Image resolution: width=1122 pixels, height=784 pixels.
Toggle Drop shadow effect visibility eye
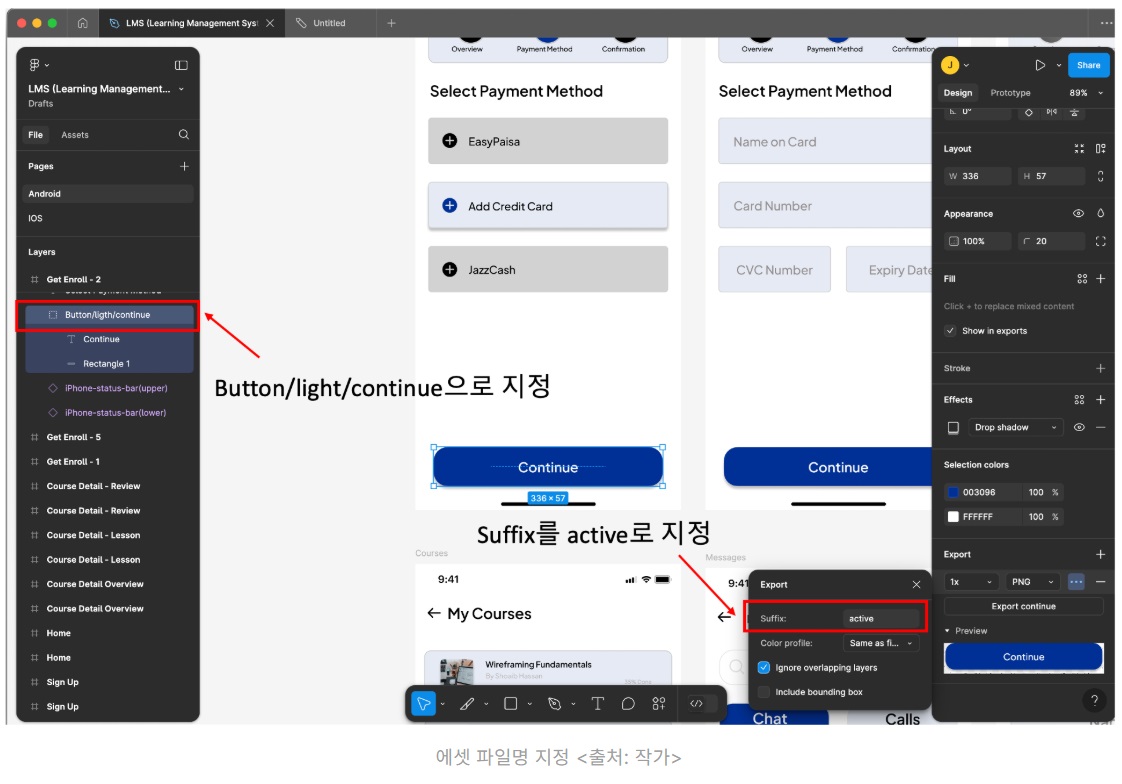coord(1079,427)
